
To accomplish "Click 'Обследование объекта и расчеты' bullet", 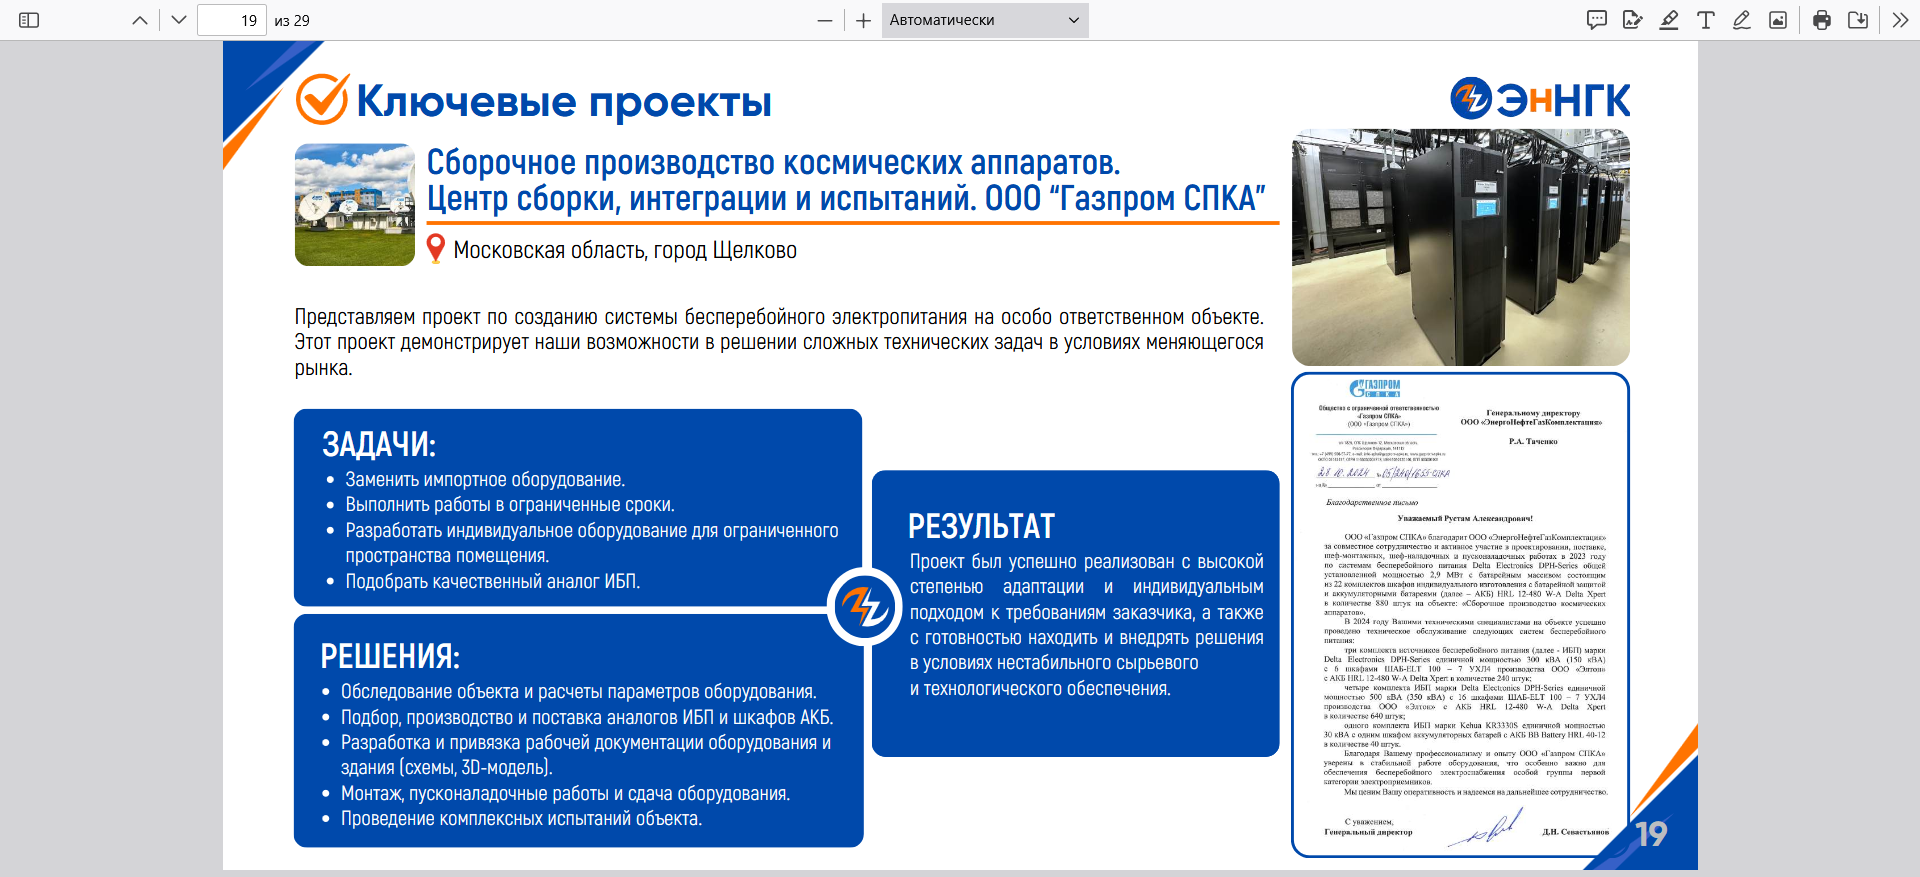I will [x=578, y=692].
